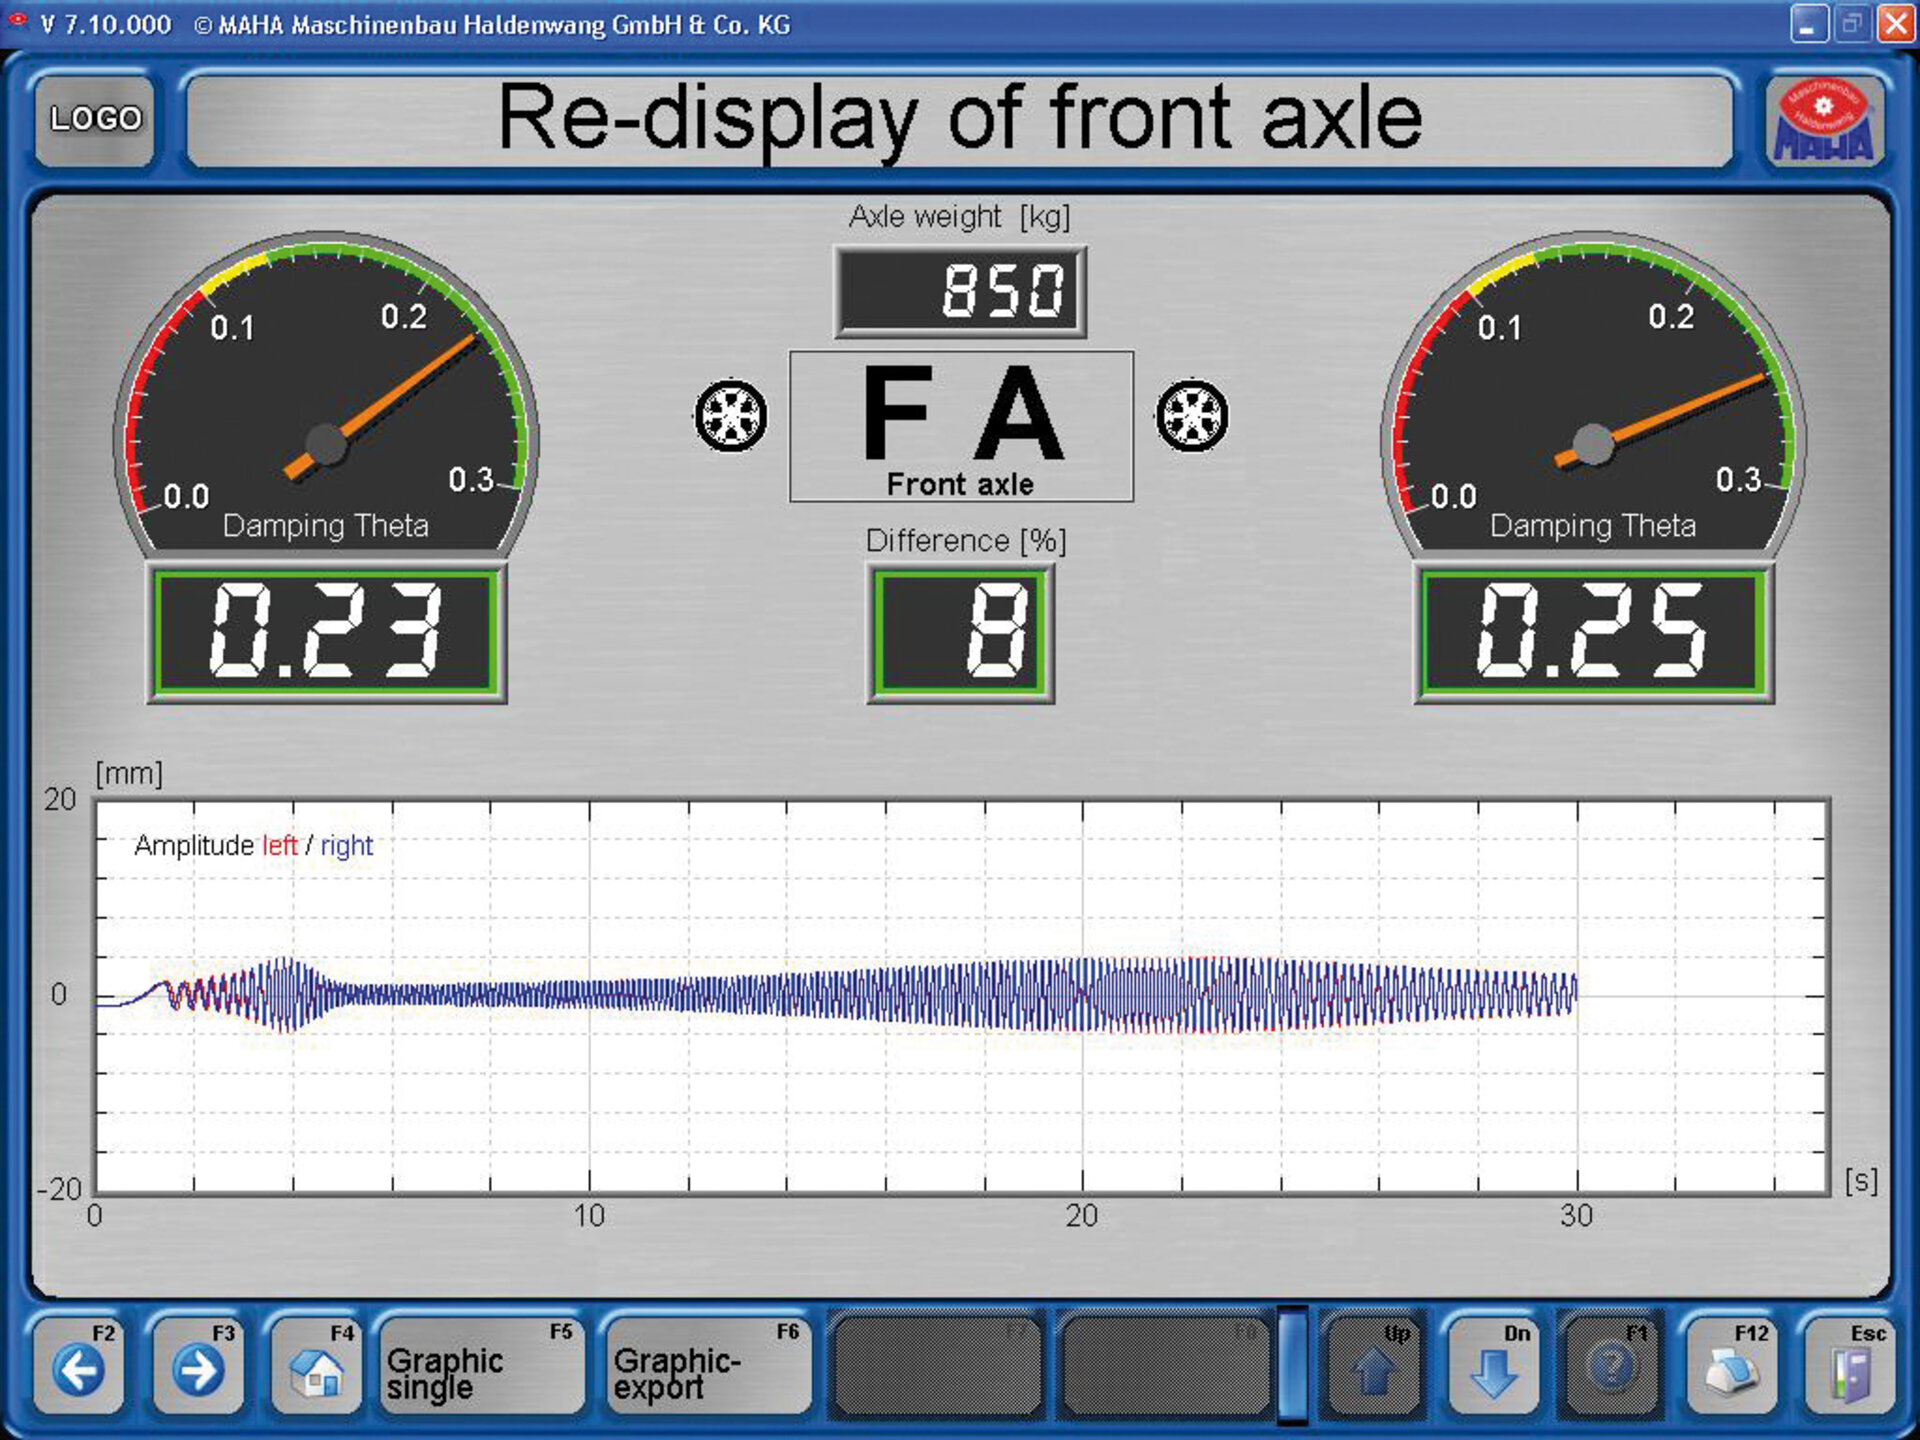
Task: Click the F2 back arrow button
Action: 79,1367
